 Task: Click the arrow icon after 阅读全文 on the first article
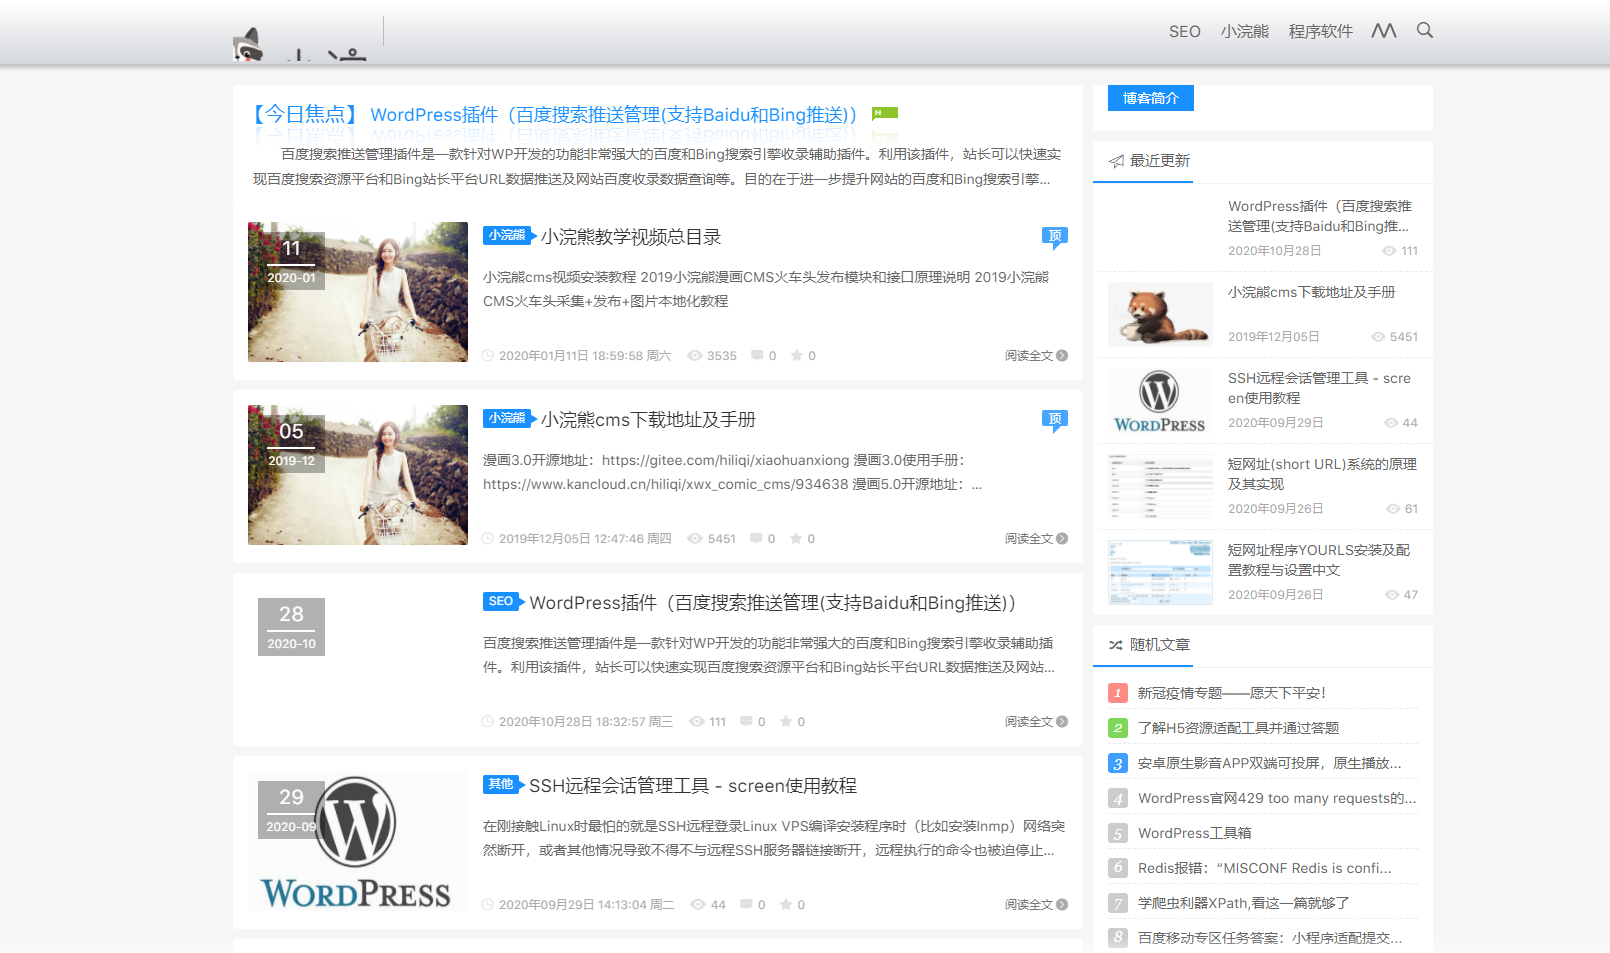(x=1063, y=355)
